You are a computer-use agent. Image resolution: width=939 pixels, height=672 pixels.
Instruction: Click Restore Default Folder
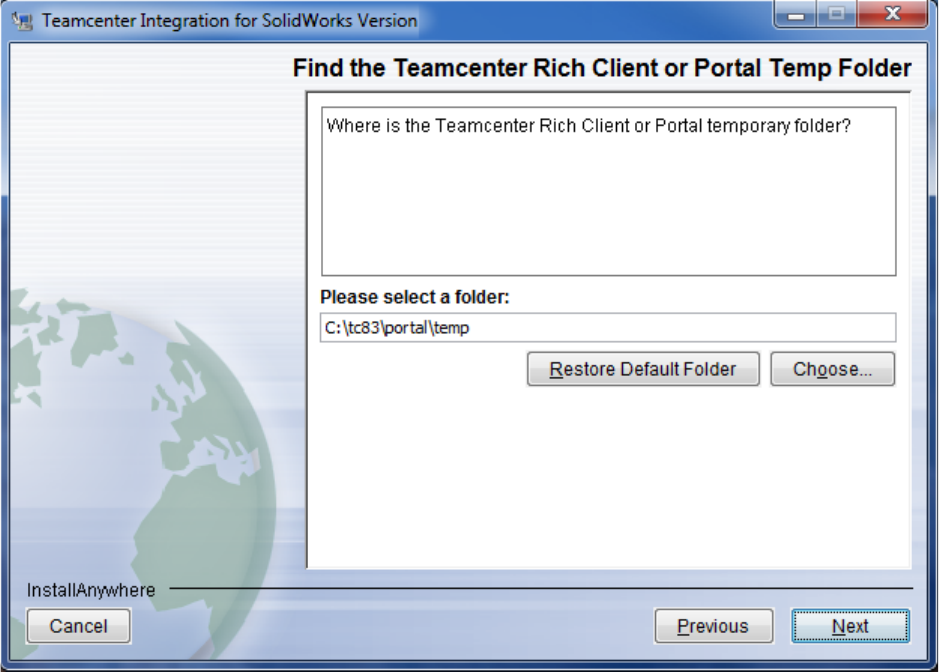coord(643,369)
